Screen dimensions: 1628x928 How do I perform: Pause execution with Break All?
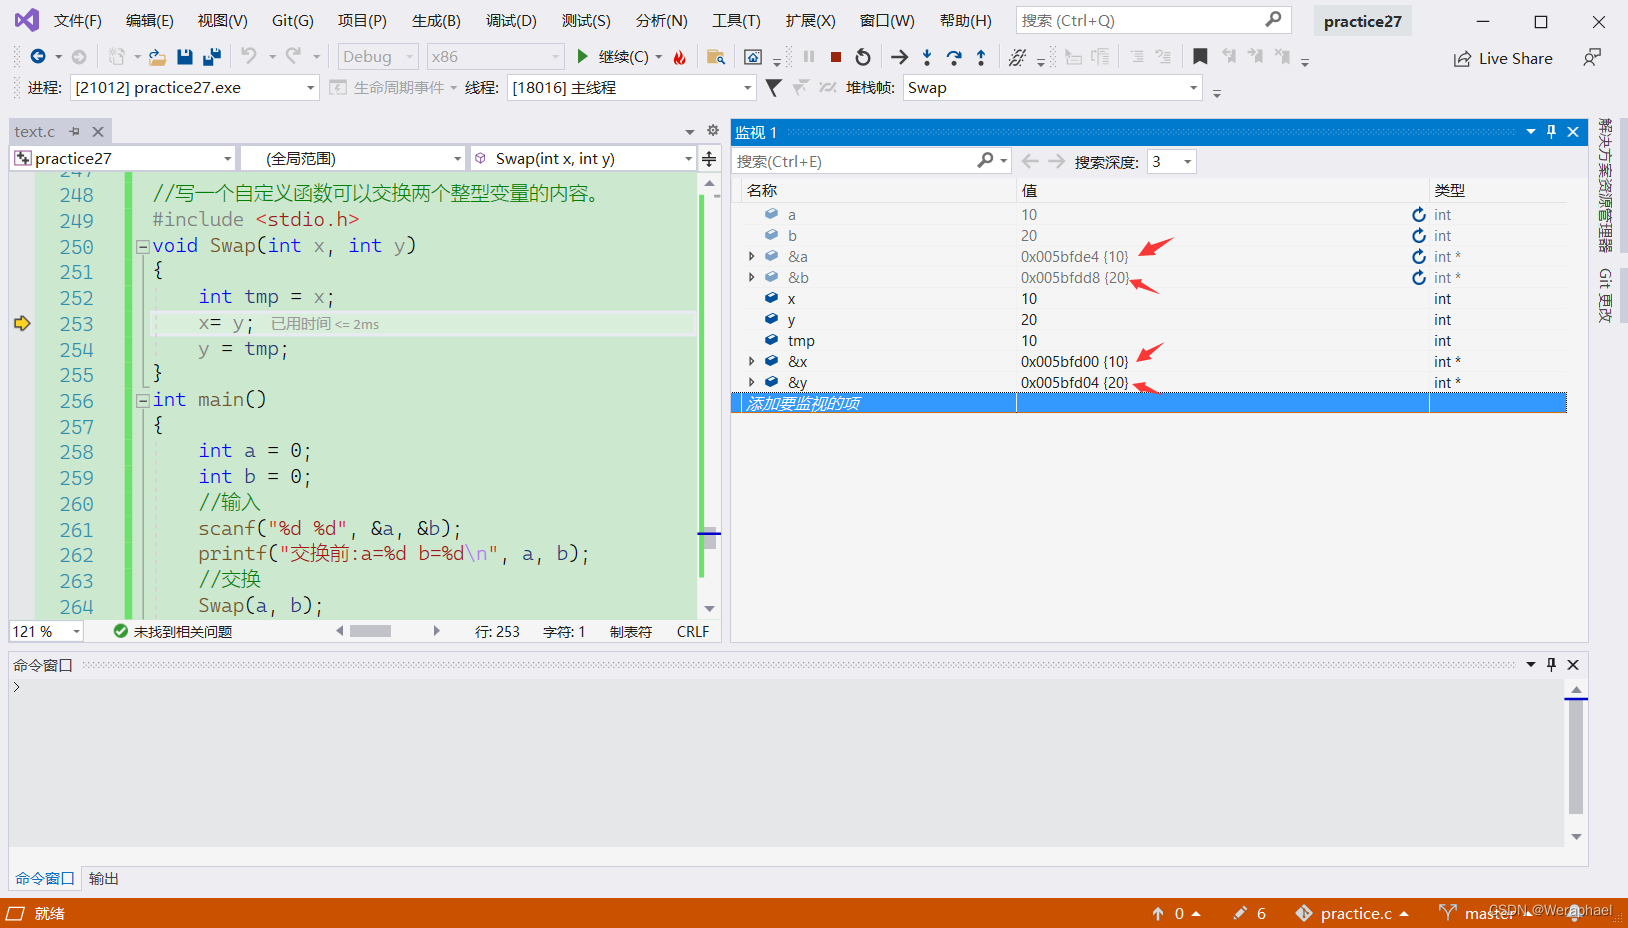[x=809, y=57]
